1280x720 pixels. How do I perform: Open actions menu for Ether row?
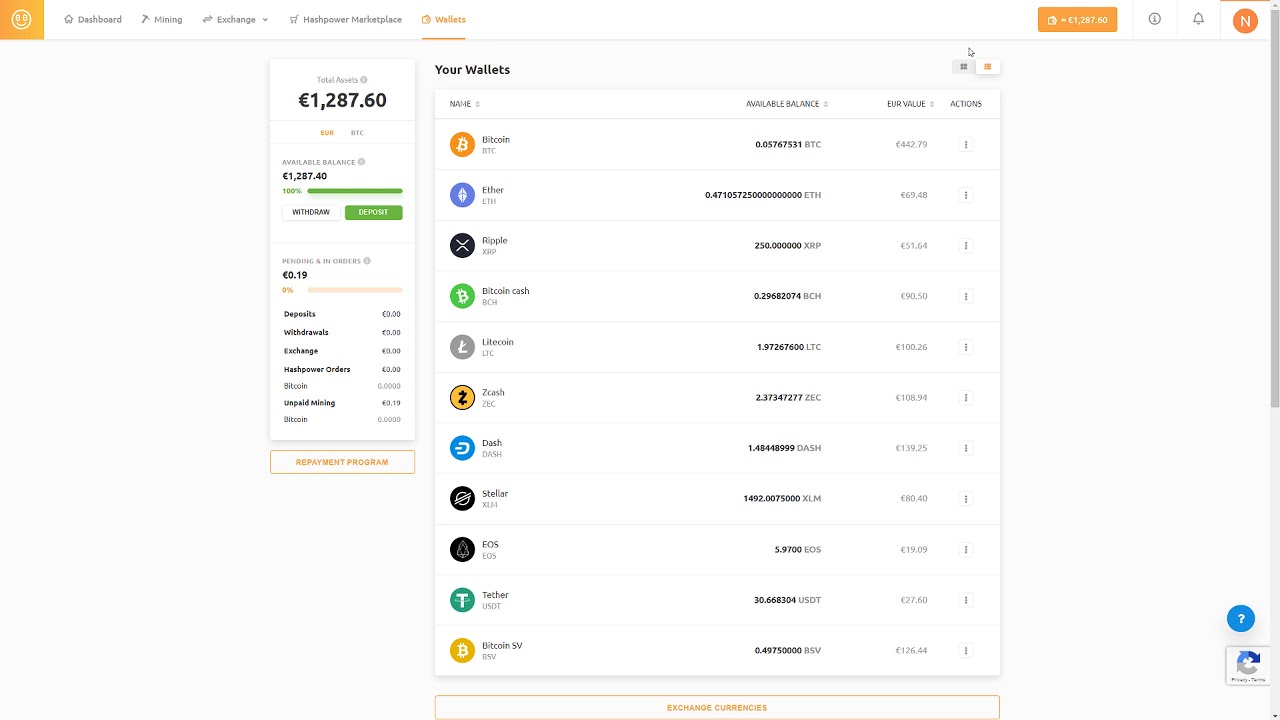[x=966, y=195]
